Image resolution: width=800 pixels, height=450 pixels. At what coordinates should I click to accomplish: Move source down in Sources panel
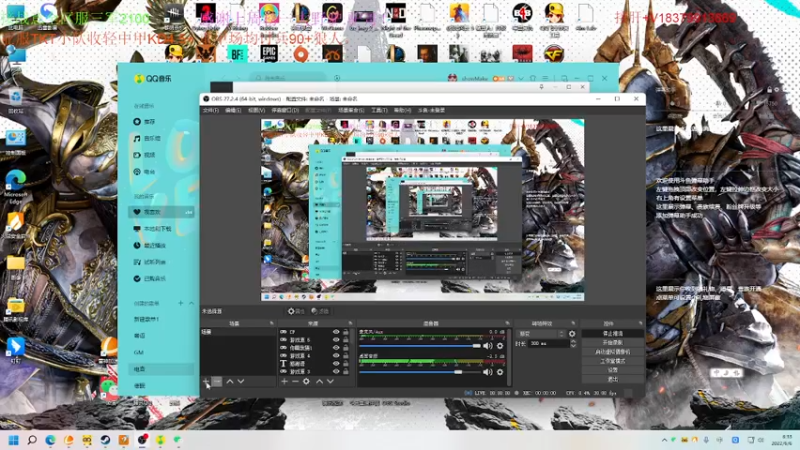point(330,381)
